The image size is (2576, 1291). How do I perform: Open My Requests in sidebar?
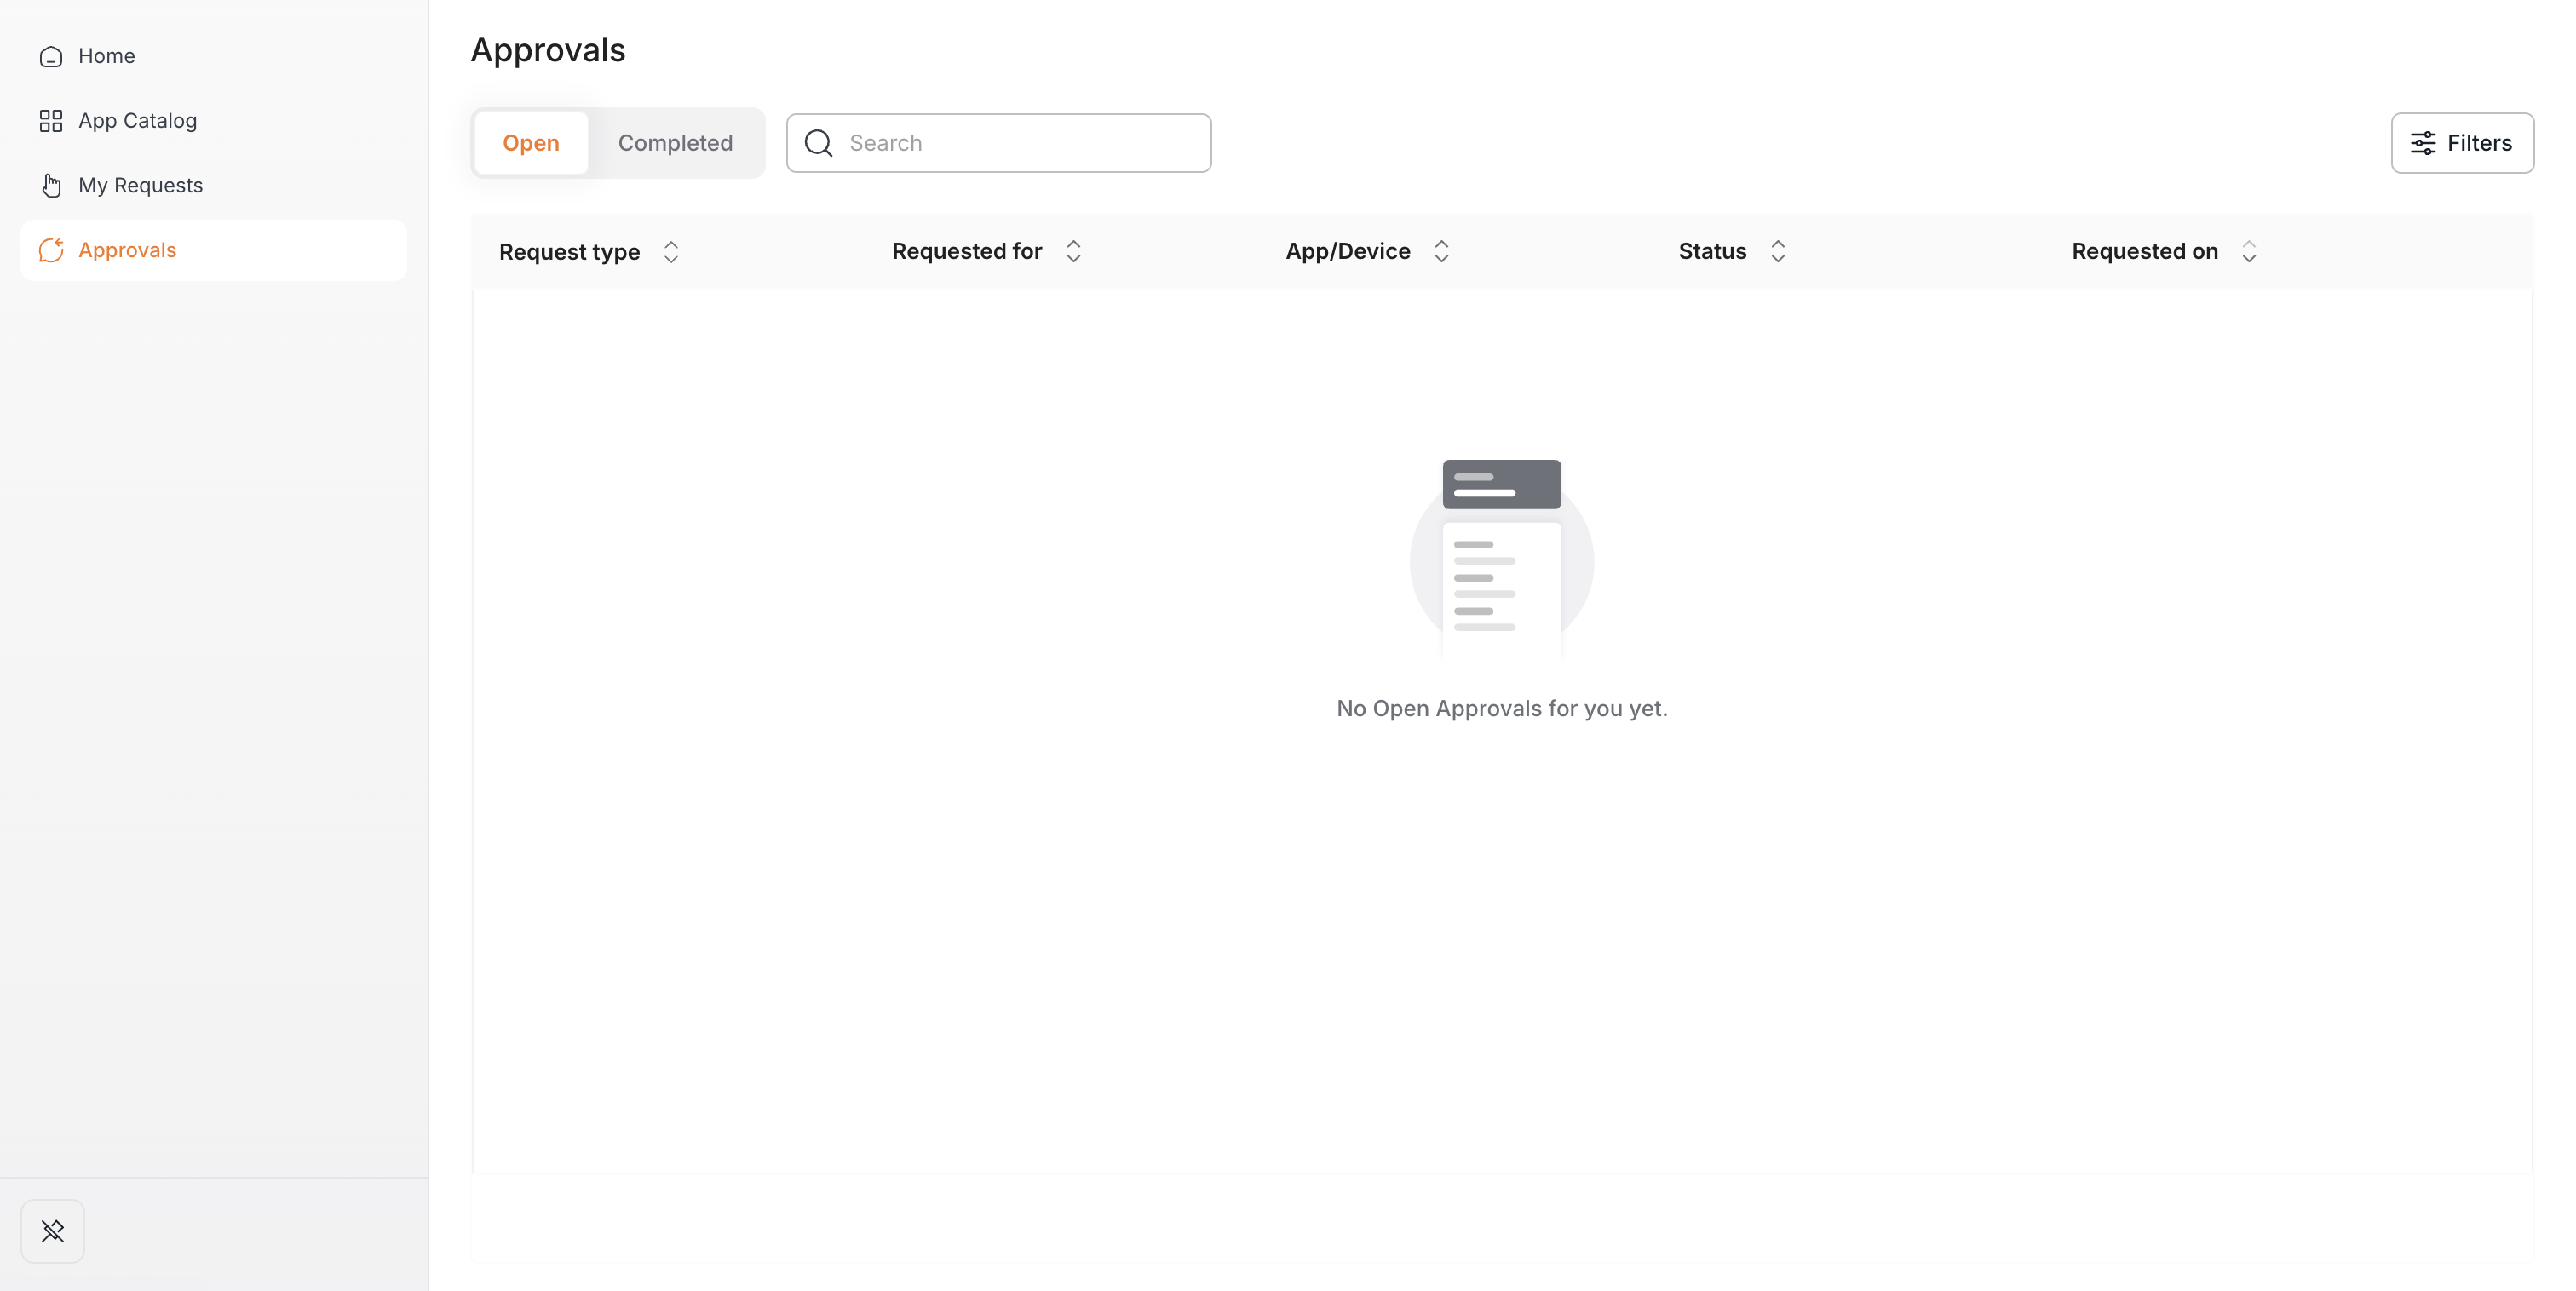(x=213, y=185)
